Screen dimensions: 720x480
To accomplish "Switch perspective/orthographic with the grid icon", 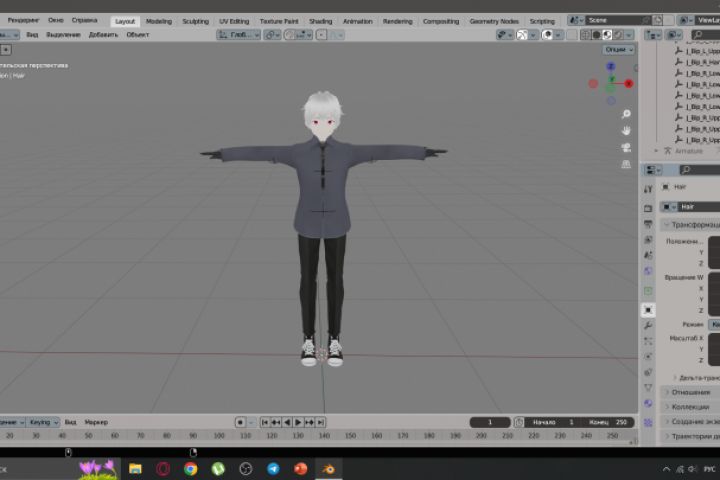I will pos(626,164).
